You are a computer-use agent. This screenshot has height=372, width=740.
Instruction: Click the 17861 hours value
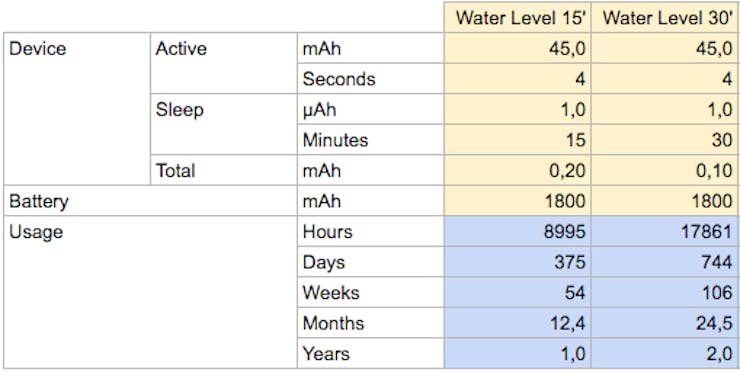pos(665,231)
